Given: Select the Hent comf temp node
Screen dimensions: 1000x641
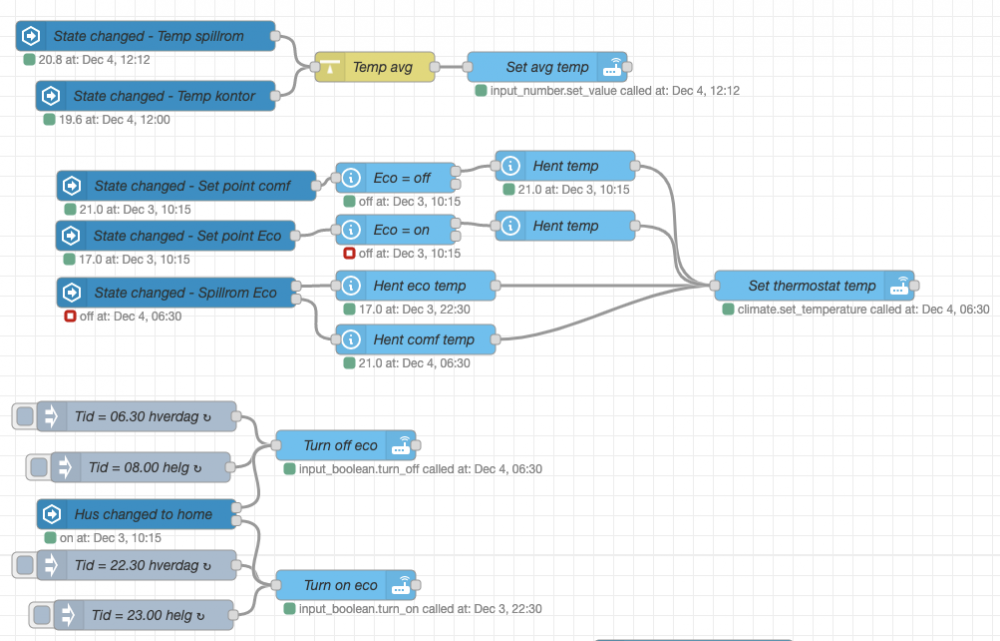Looking at the screenshot, I should [422, 340].
